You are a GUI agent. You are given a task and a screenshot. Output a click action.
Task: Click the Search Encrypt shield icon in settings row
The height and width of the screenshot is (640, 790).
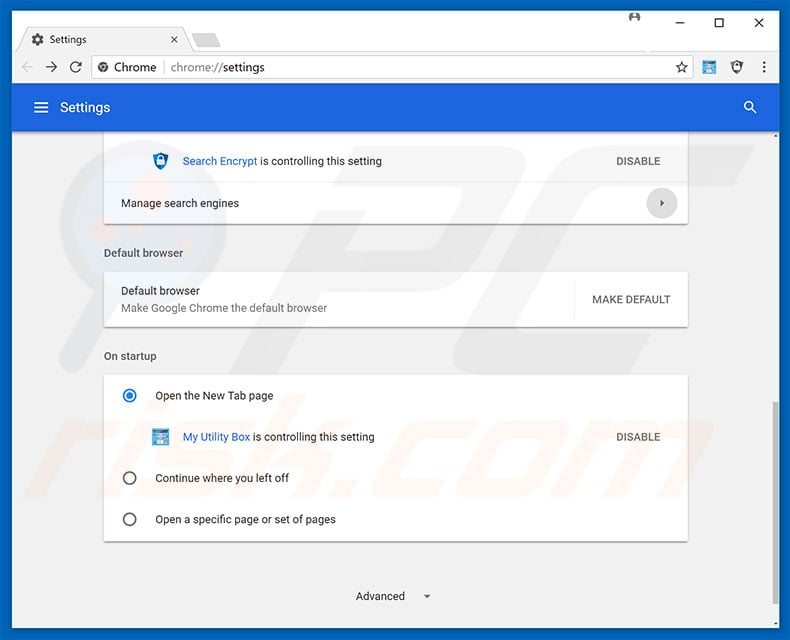160,161
